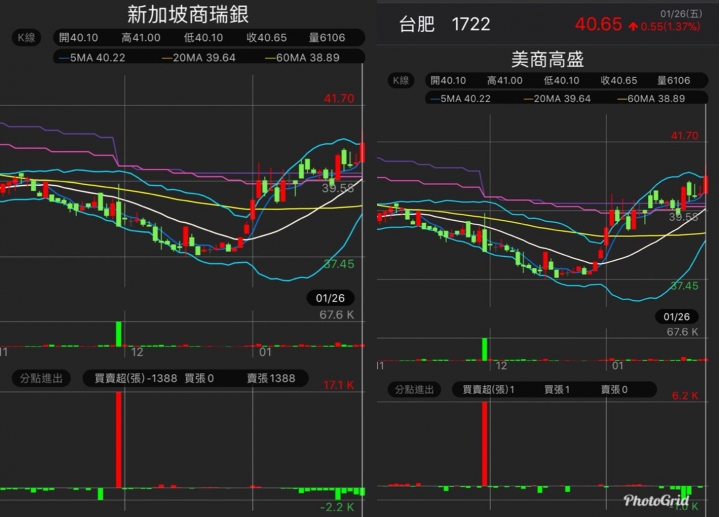Click 買張 0 in 新加坡商瑞銀 panel

tap(199, 378)
